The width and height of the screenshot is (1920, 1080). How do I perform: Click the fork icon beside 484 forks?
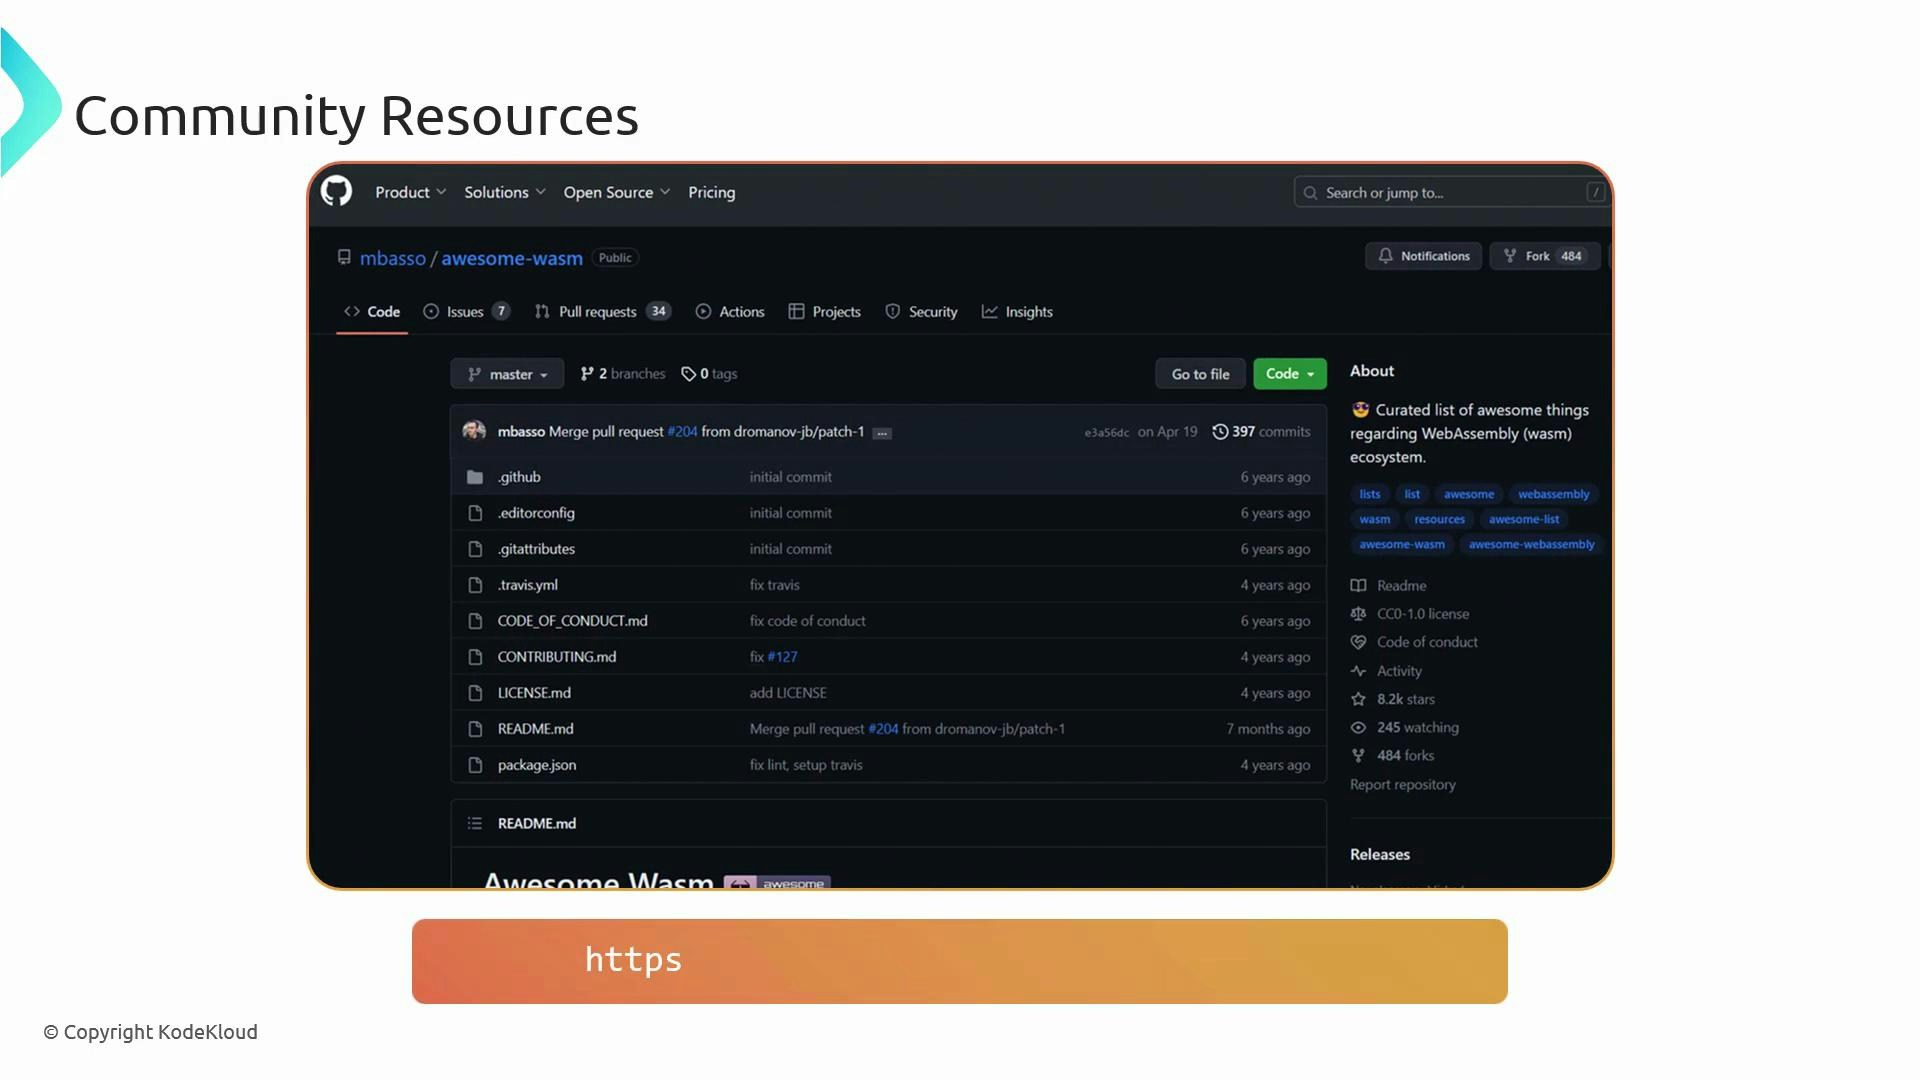[1359, 755]
